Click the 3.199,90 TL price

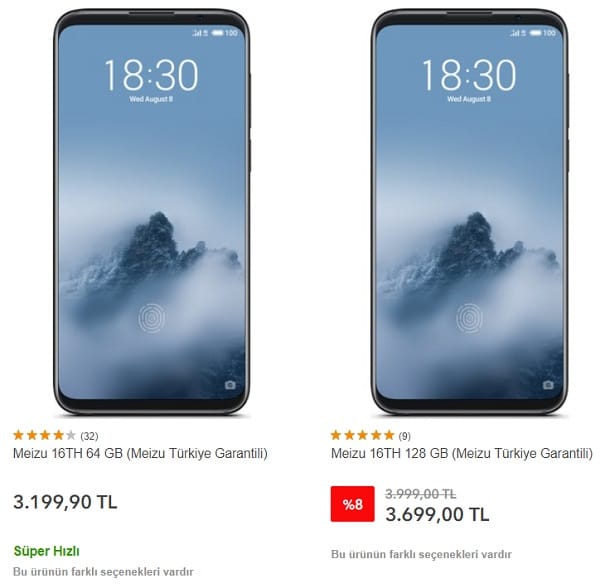(65, 502)
